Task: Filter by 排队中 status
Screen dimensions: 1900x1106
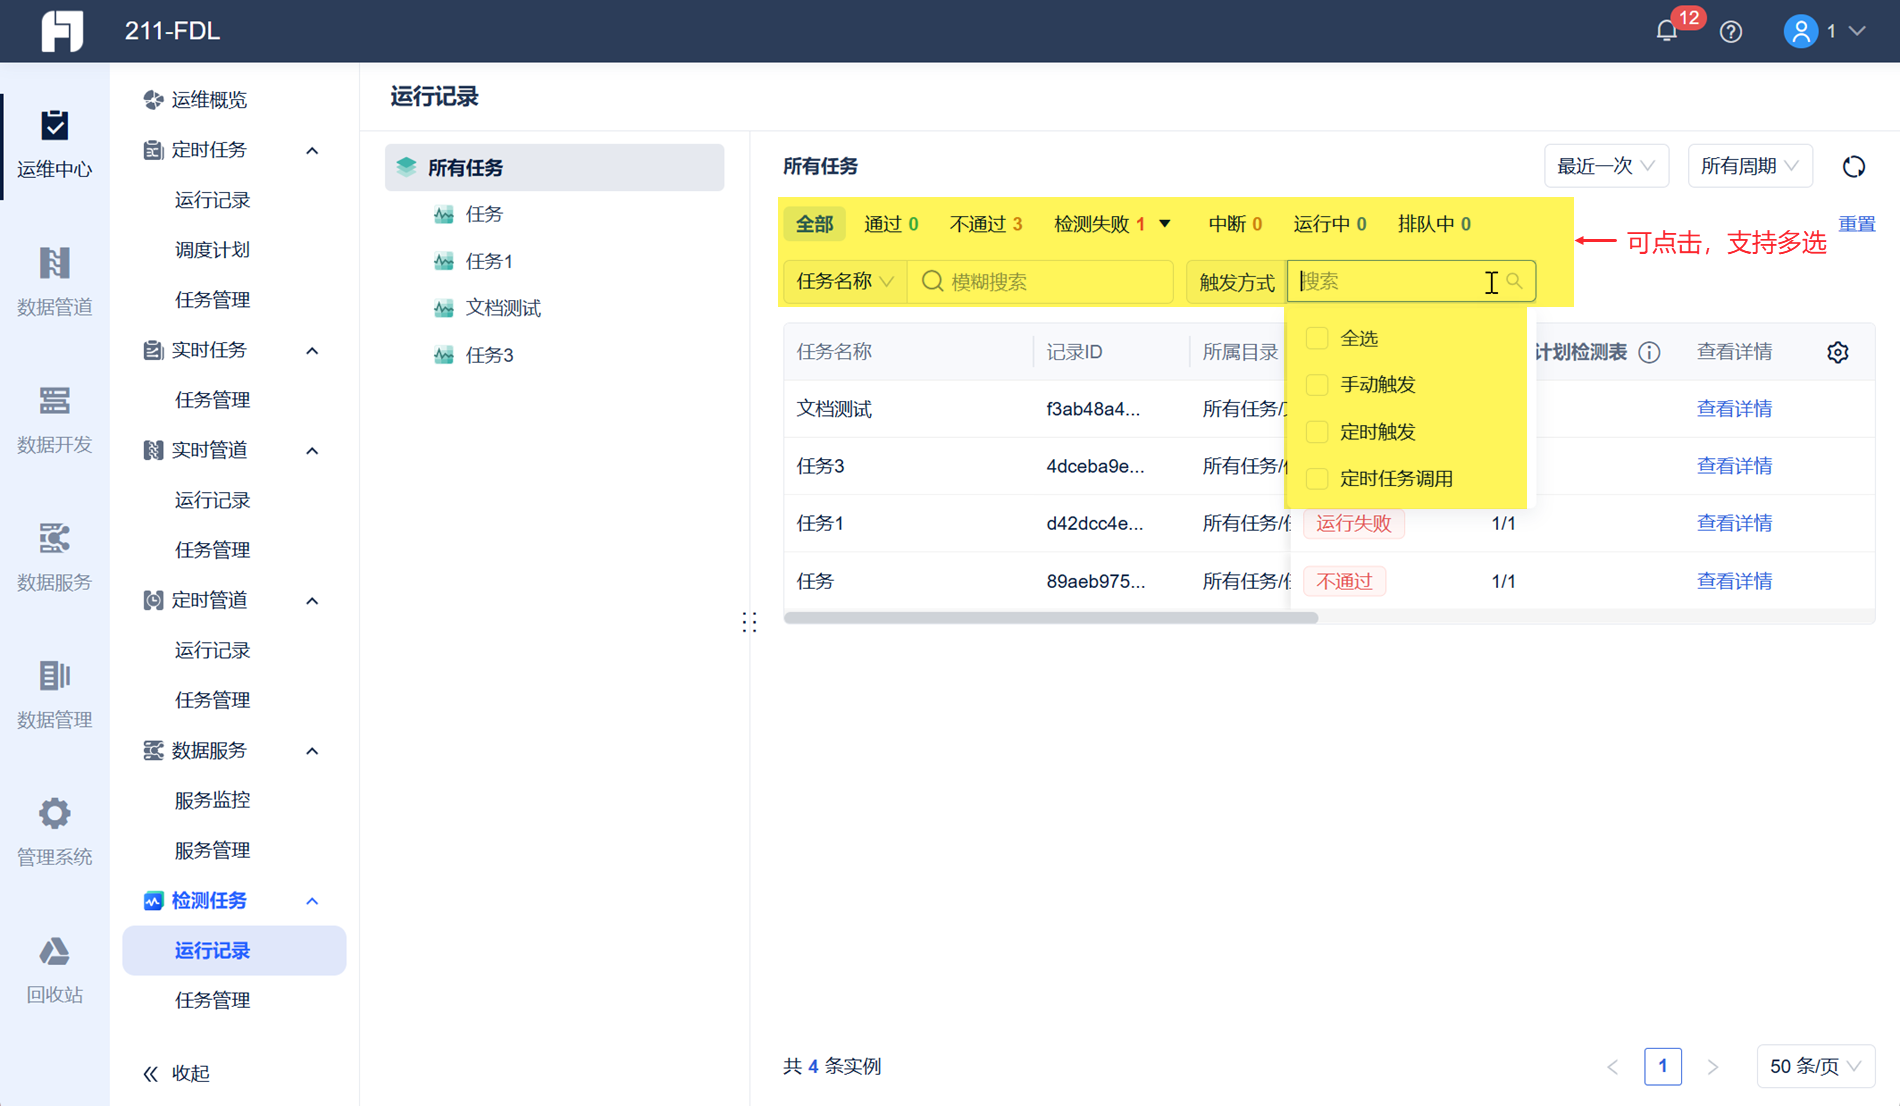Action: [x=1434, y=224]
